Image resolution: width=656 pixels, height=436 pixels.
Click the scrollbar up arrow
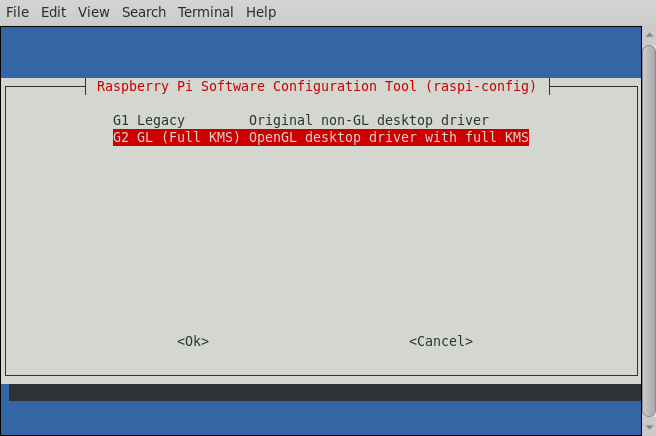pos(649,35)
